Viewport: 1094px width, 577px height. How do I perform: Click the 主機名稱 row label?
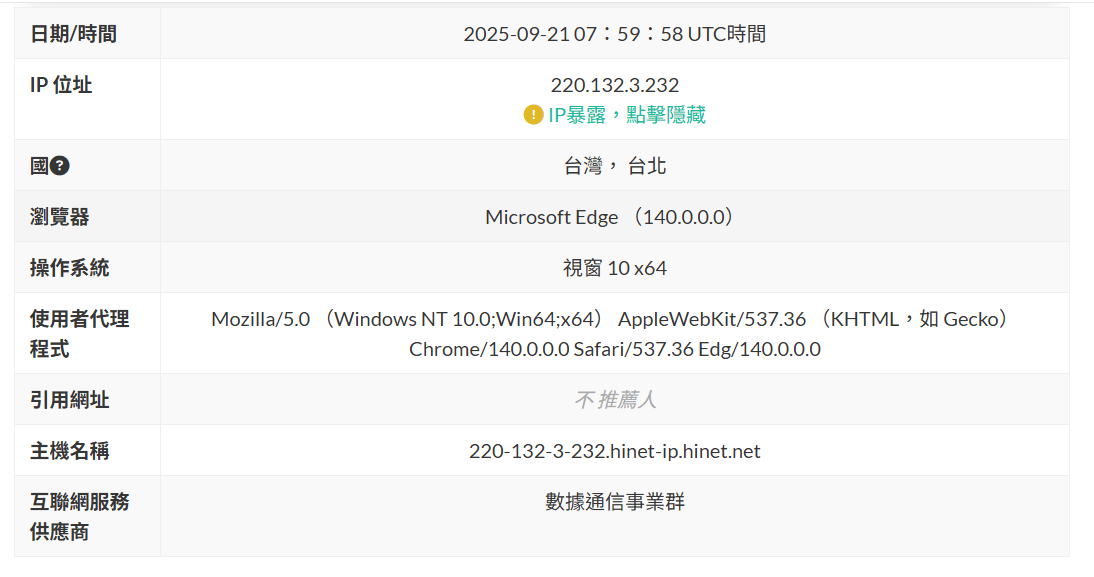(x=69, y=451)
